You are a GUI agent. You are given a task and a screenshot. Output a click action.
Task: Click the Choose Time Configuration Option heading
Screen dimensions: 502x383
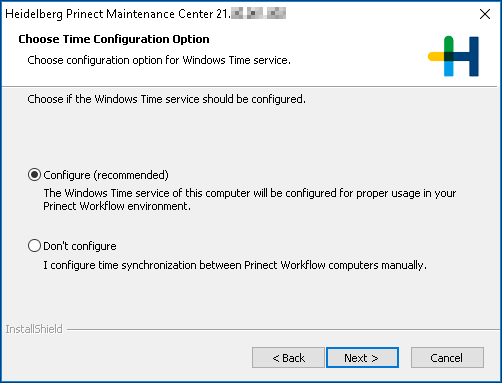tap(114, 39)
